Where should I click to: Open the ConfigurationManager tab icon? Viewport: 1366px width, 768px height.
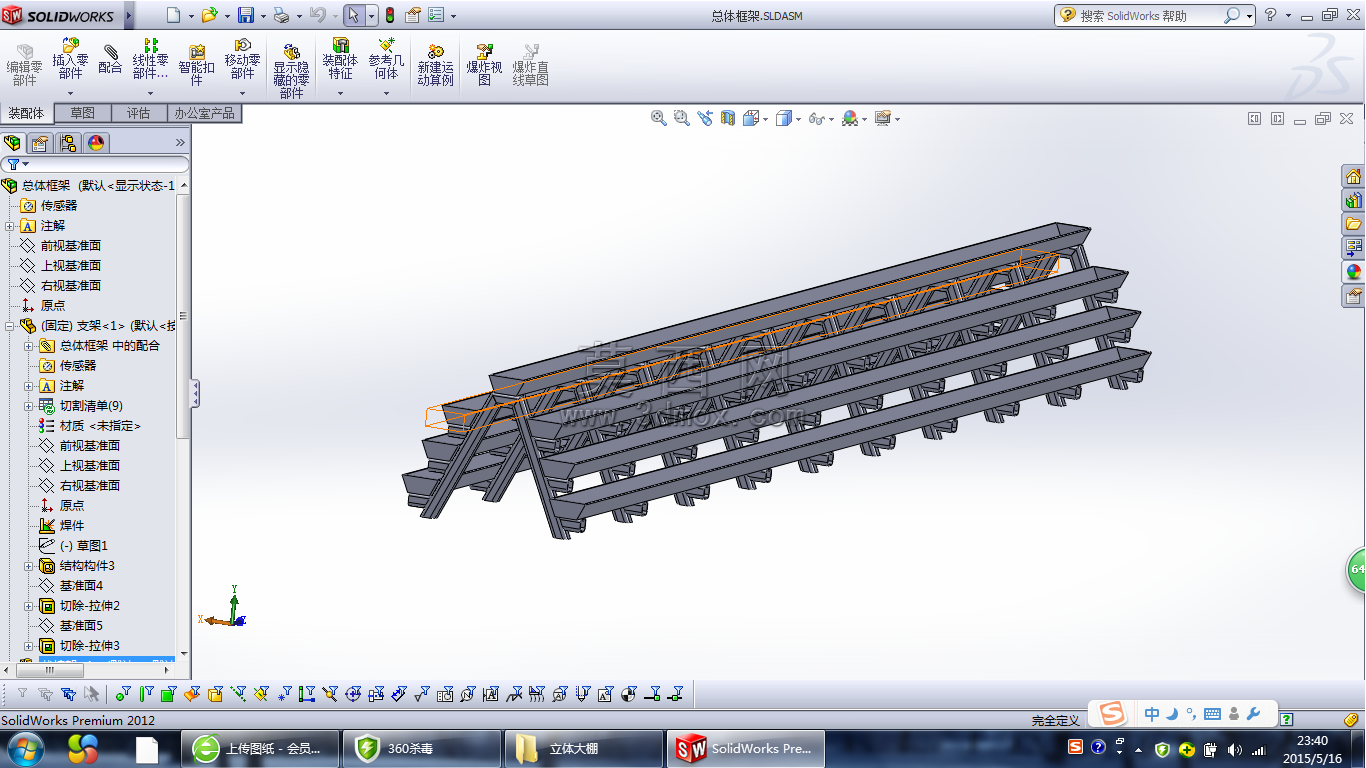pyautogui.click(x=68, y=142)
